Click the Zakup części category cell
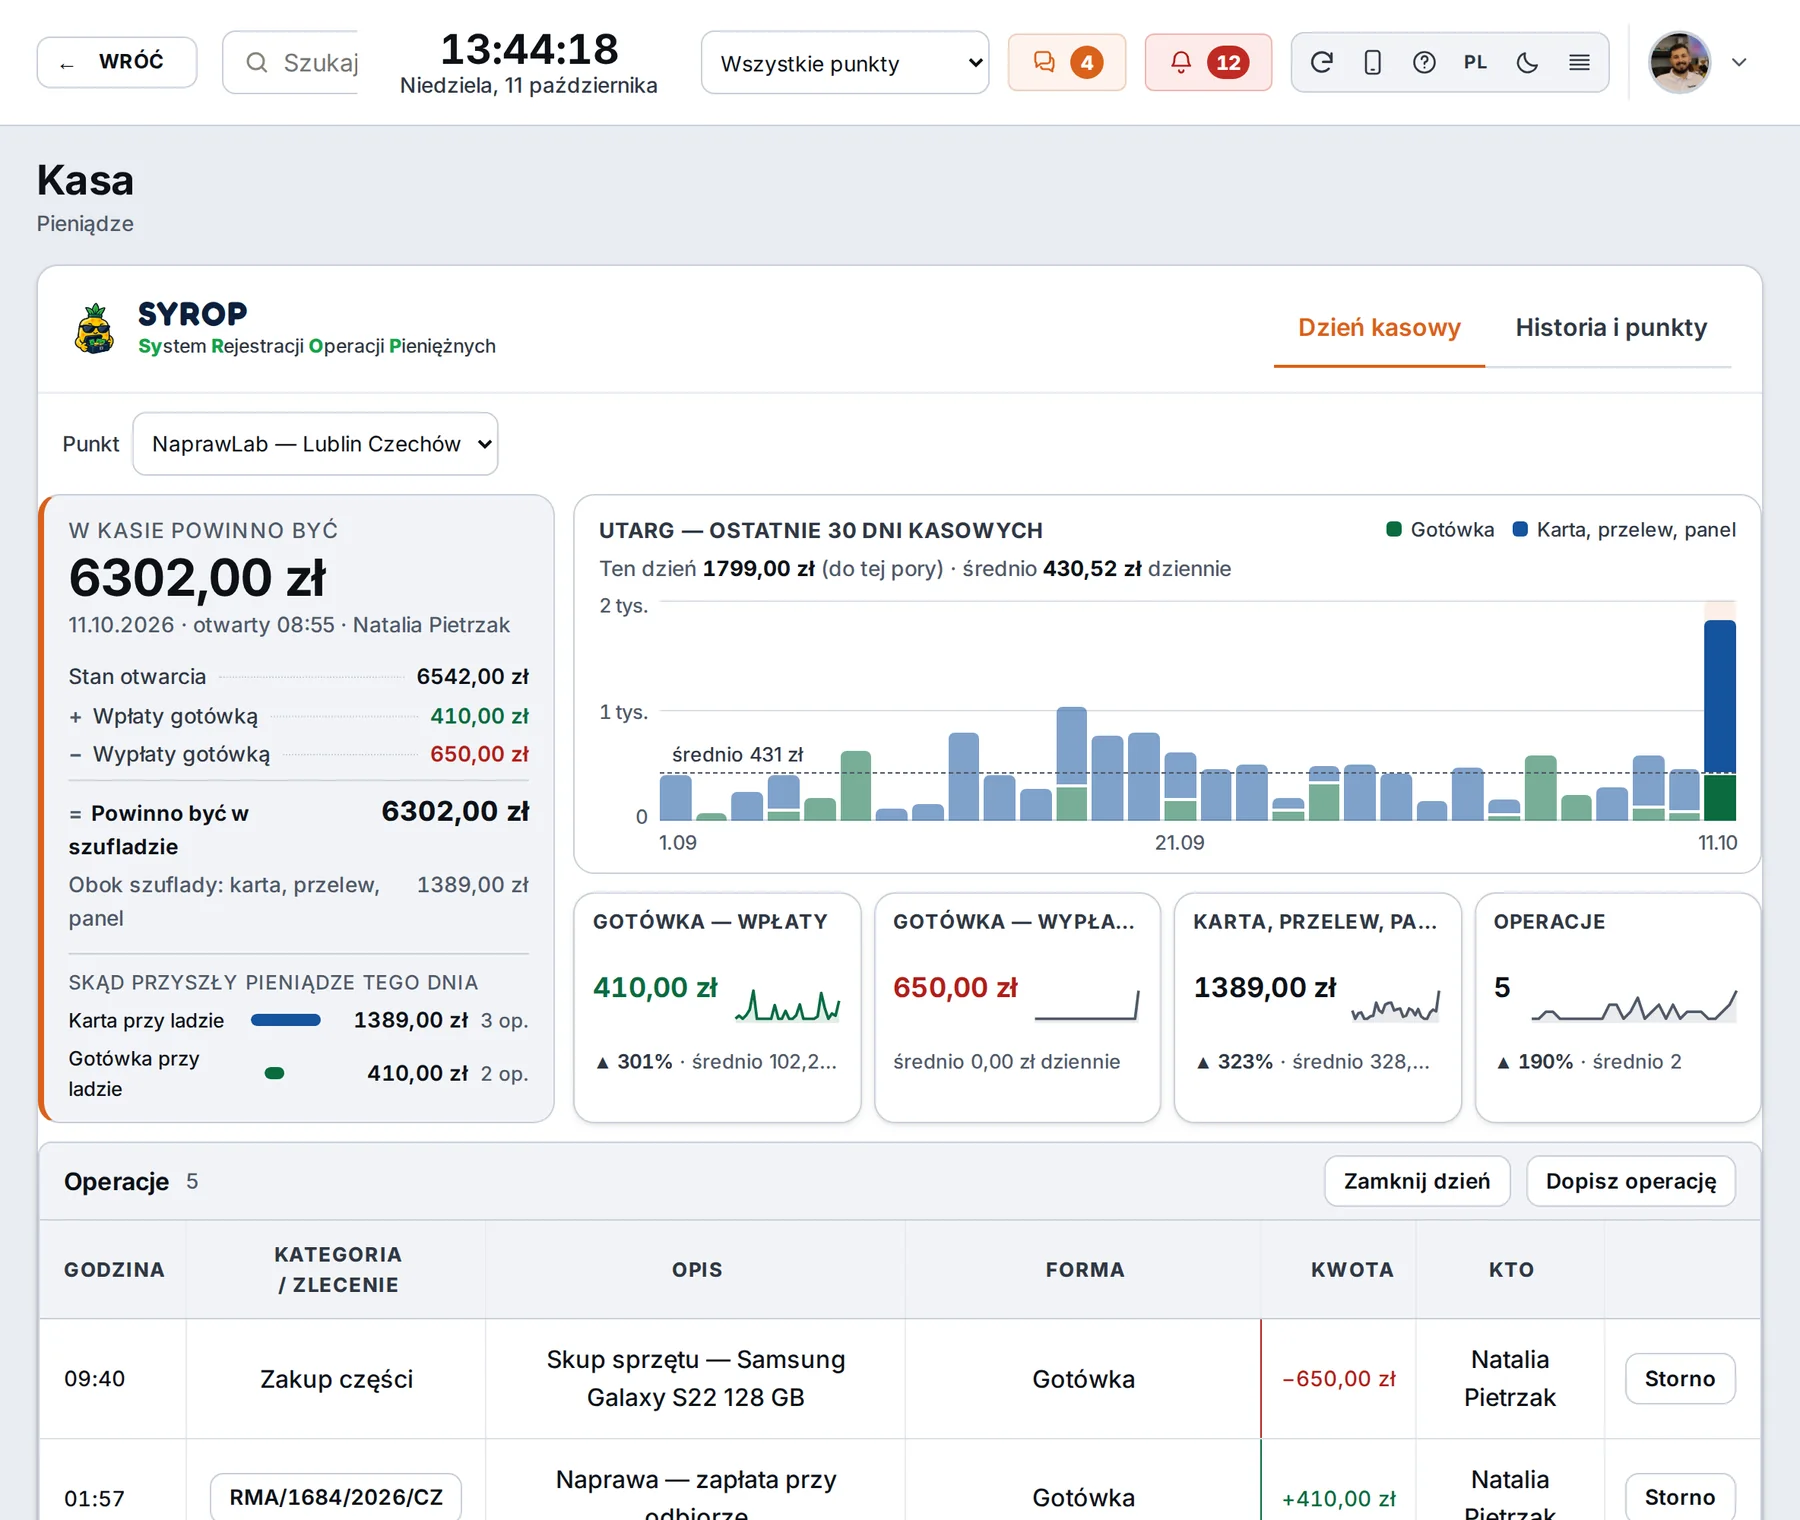This screenshot has width=1800, height=1520. click(336, 1379)
